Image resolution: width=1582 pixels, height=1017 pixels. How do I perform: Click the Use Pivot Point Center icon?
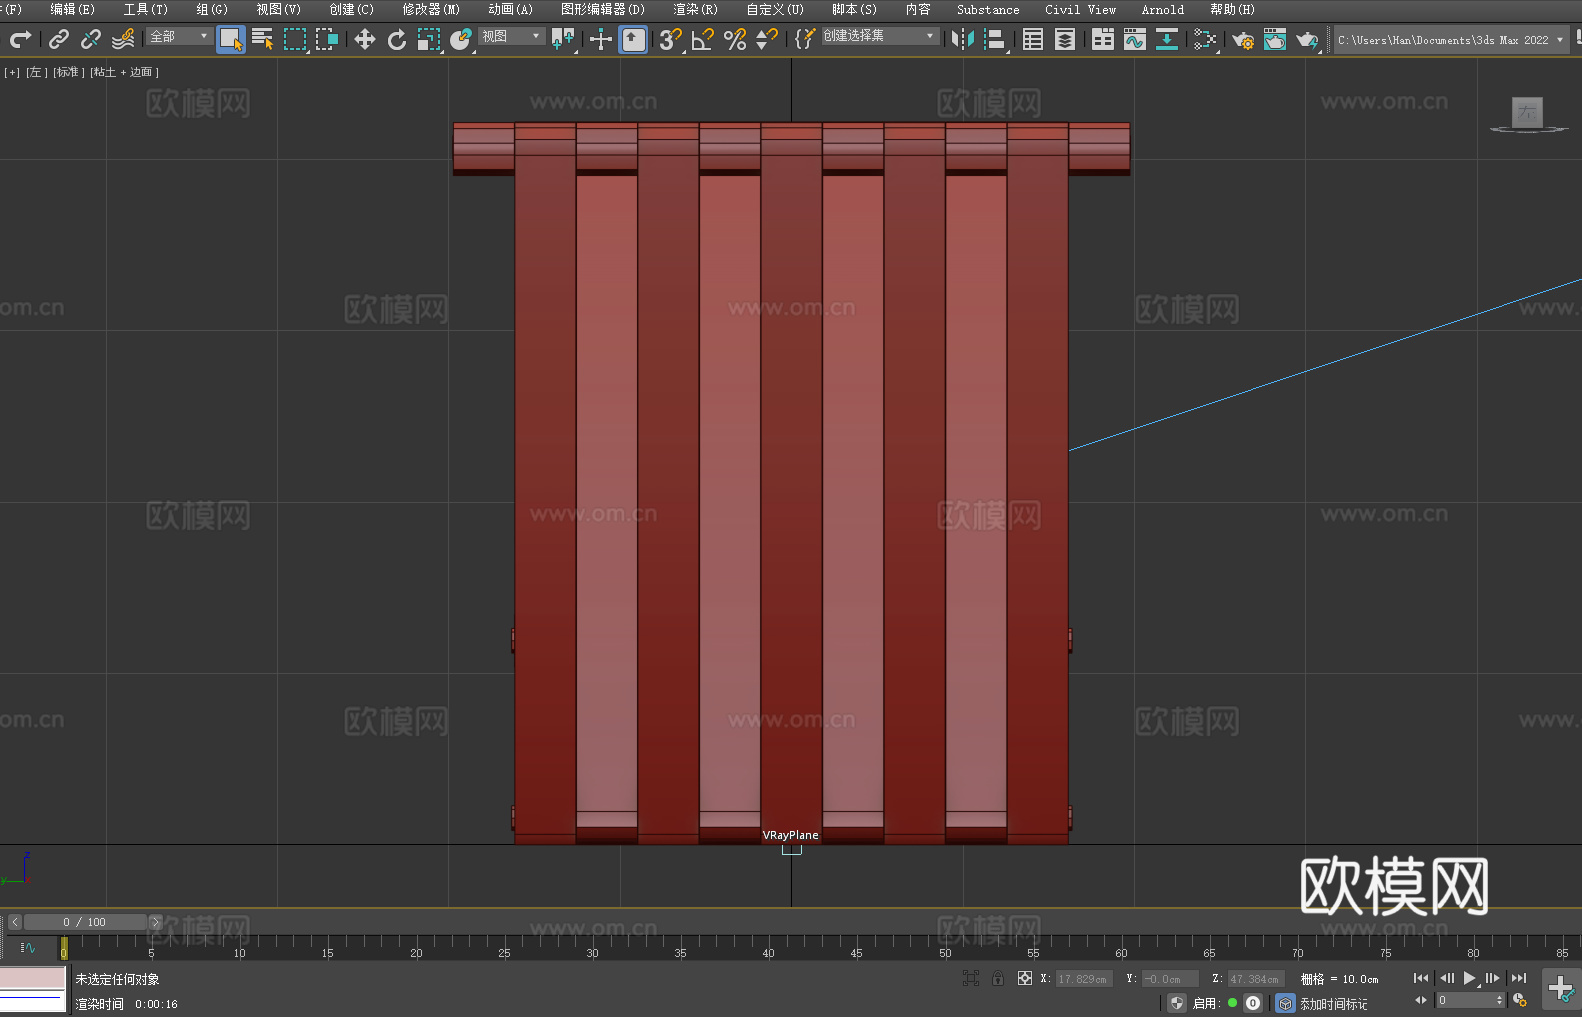click(563, 39)
